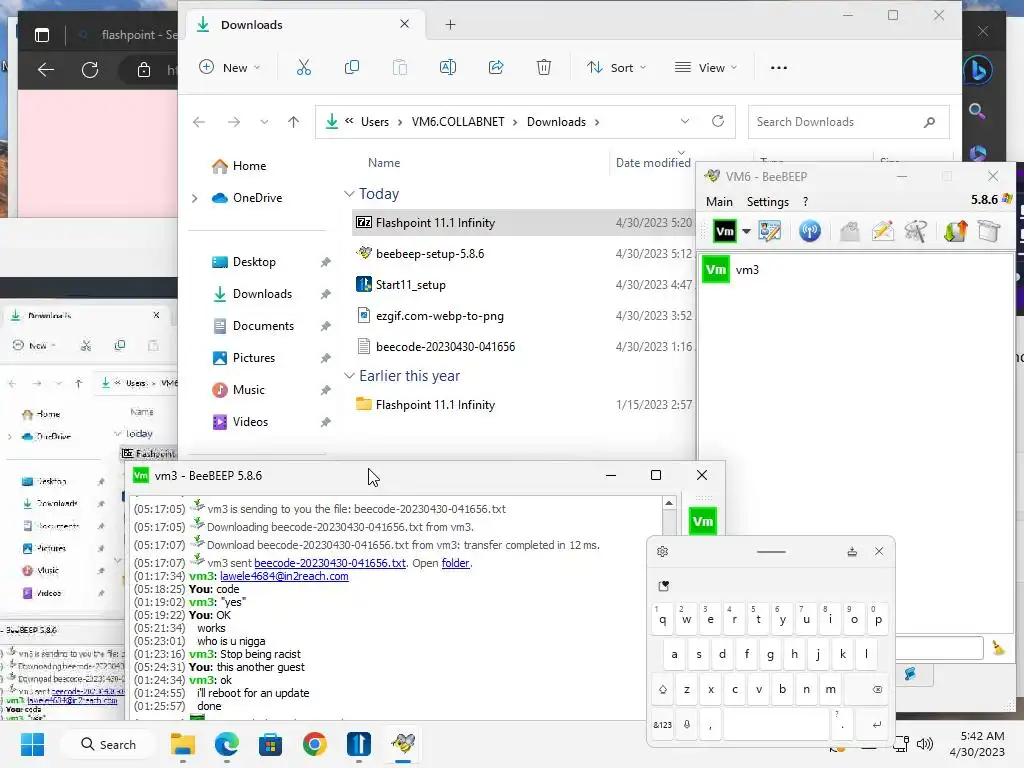Open recent locations chevron in Explorer navigation

[264, 121]
